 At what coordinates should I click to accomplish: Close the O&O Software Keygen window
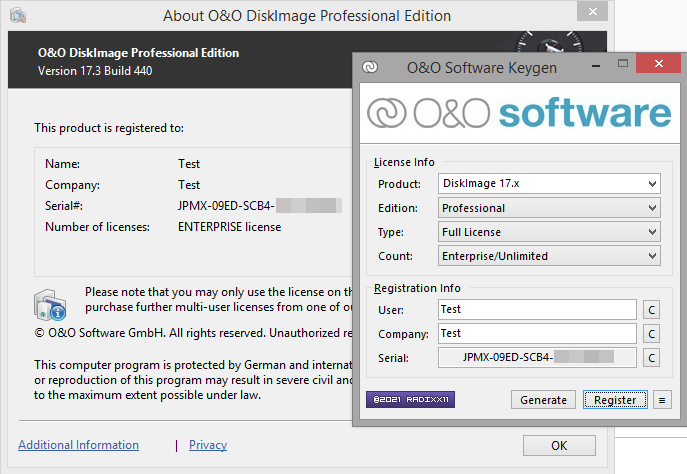click(x=658, y=64)
